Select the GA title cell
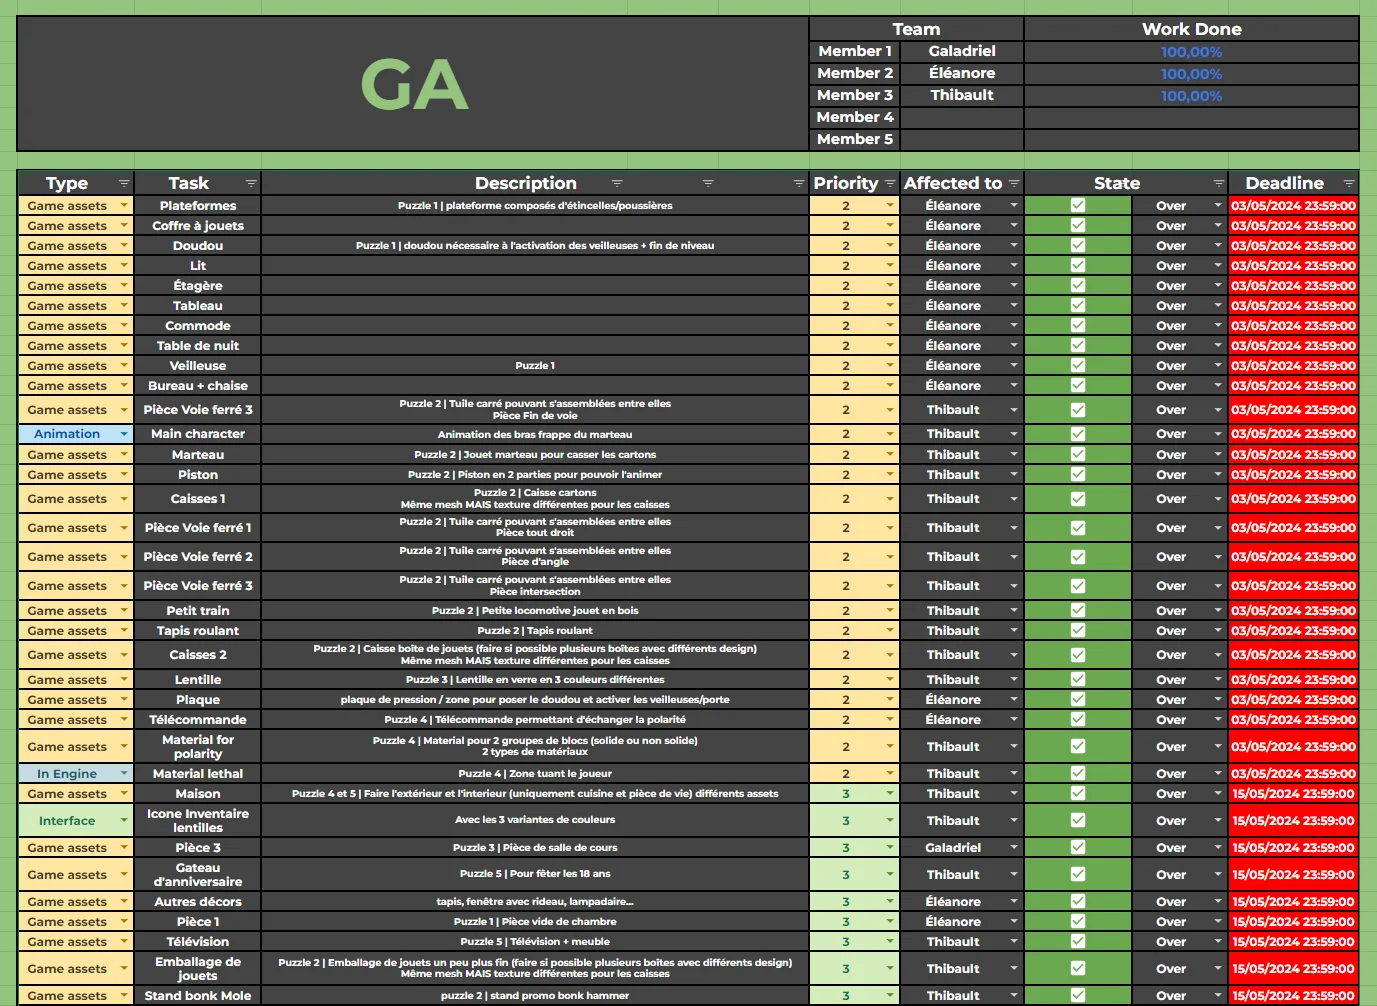This screenshot has height=1006, width=1377. 413,84
